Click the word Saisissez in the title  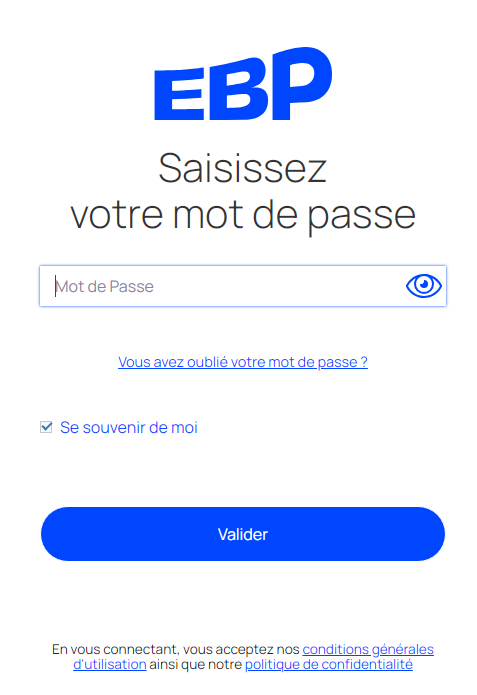pos(243,168)
